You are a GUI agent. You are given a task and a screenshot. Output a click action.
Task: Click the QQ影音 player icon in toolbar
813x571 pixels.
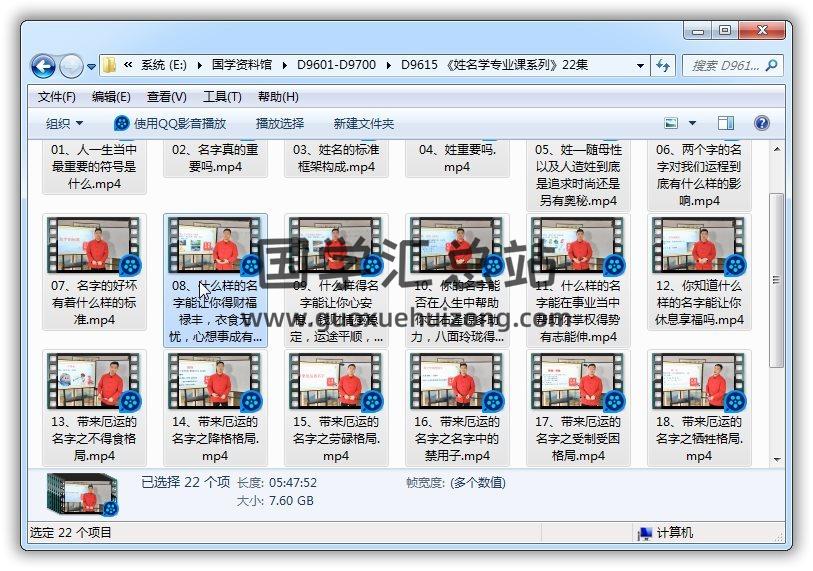pos(122,123)
